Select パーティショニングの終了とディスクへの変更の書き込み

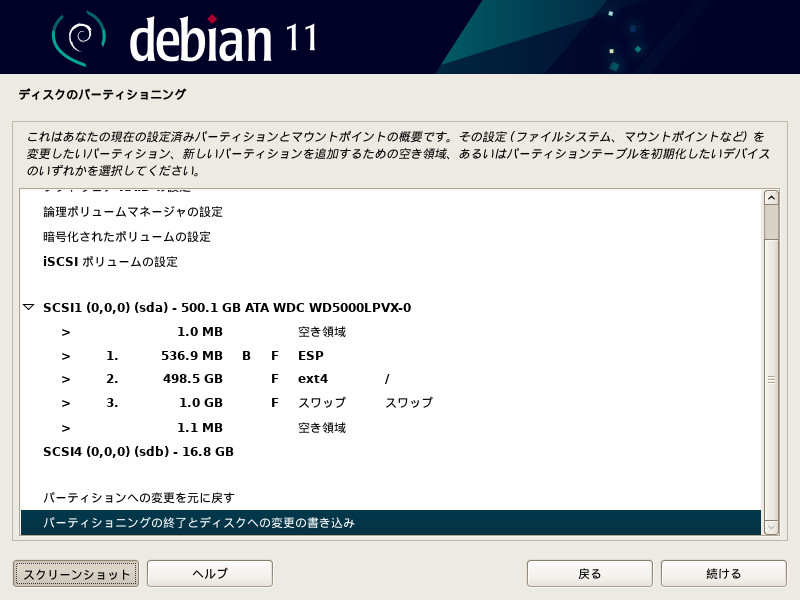pos(198,523)
